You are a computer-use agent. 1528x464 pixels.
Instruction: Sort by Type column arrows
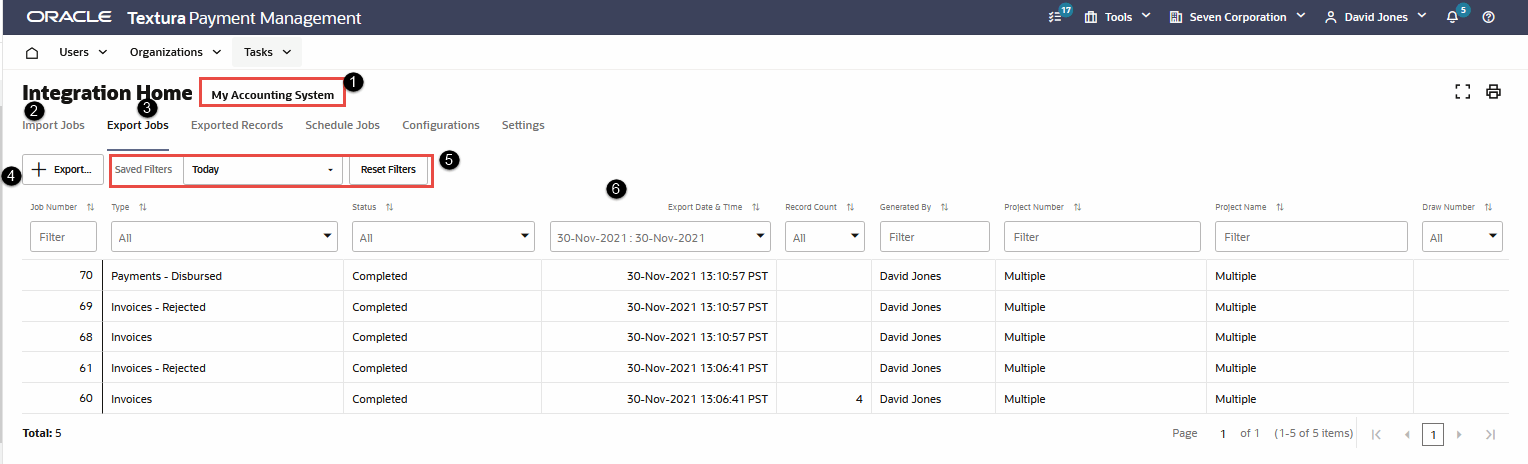(142, 207)
